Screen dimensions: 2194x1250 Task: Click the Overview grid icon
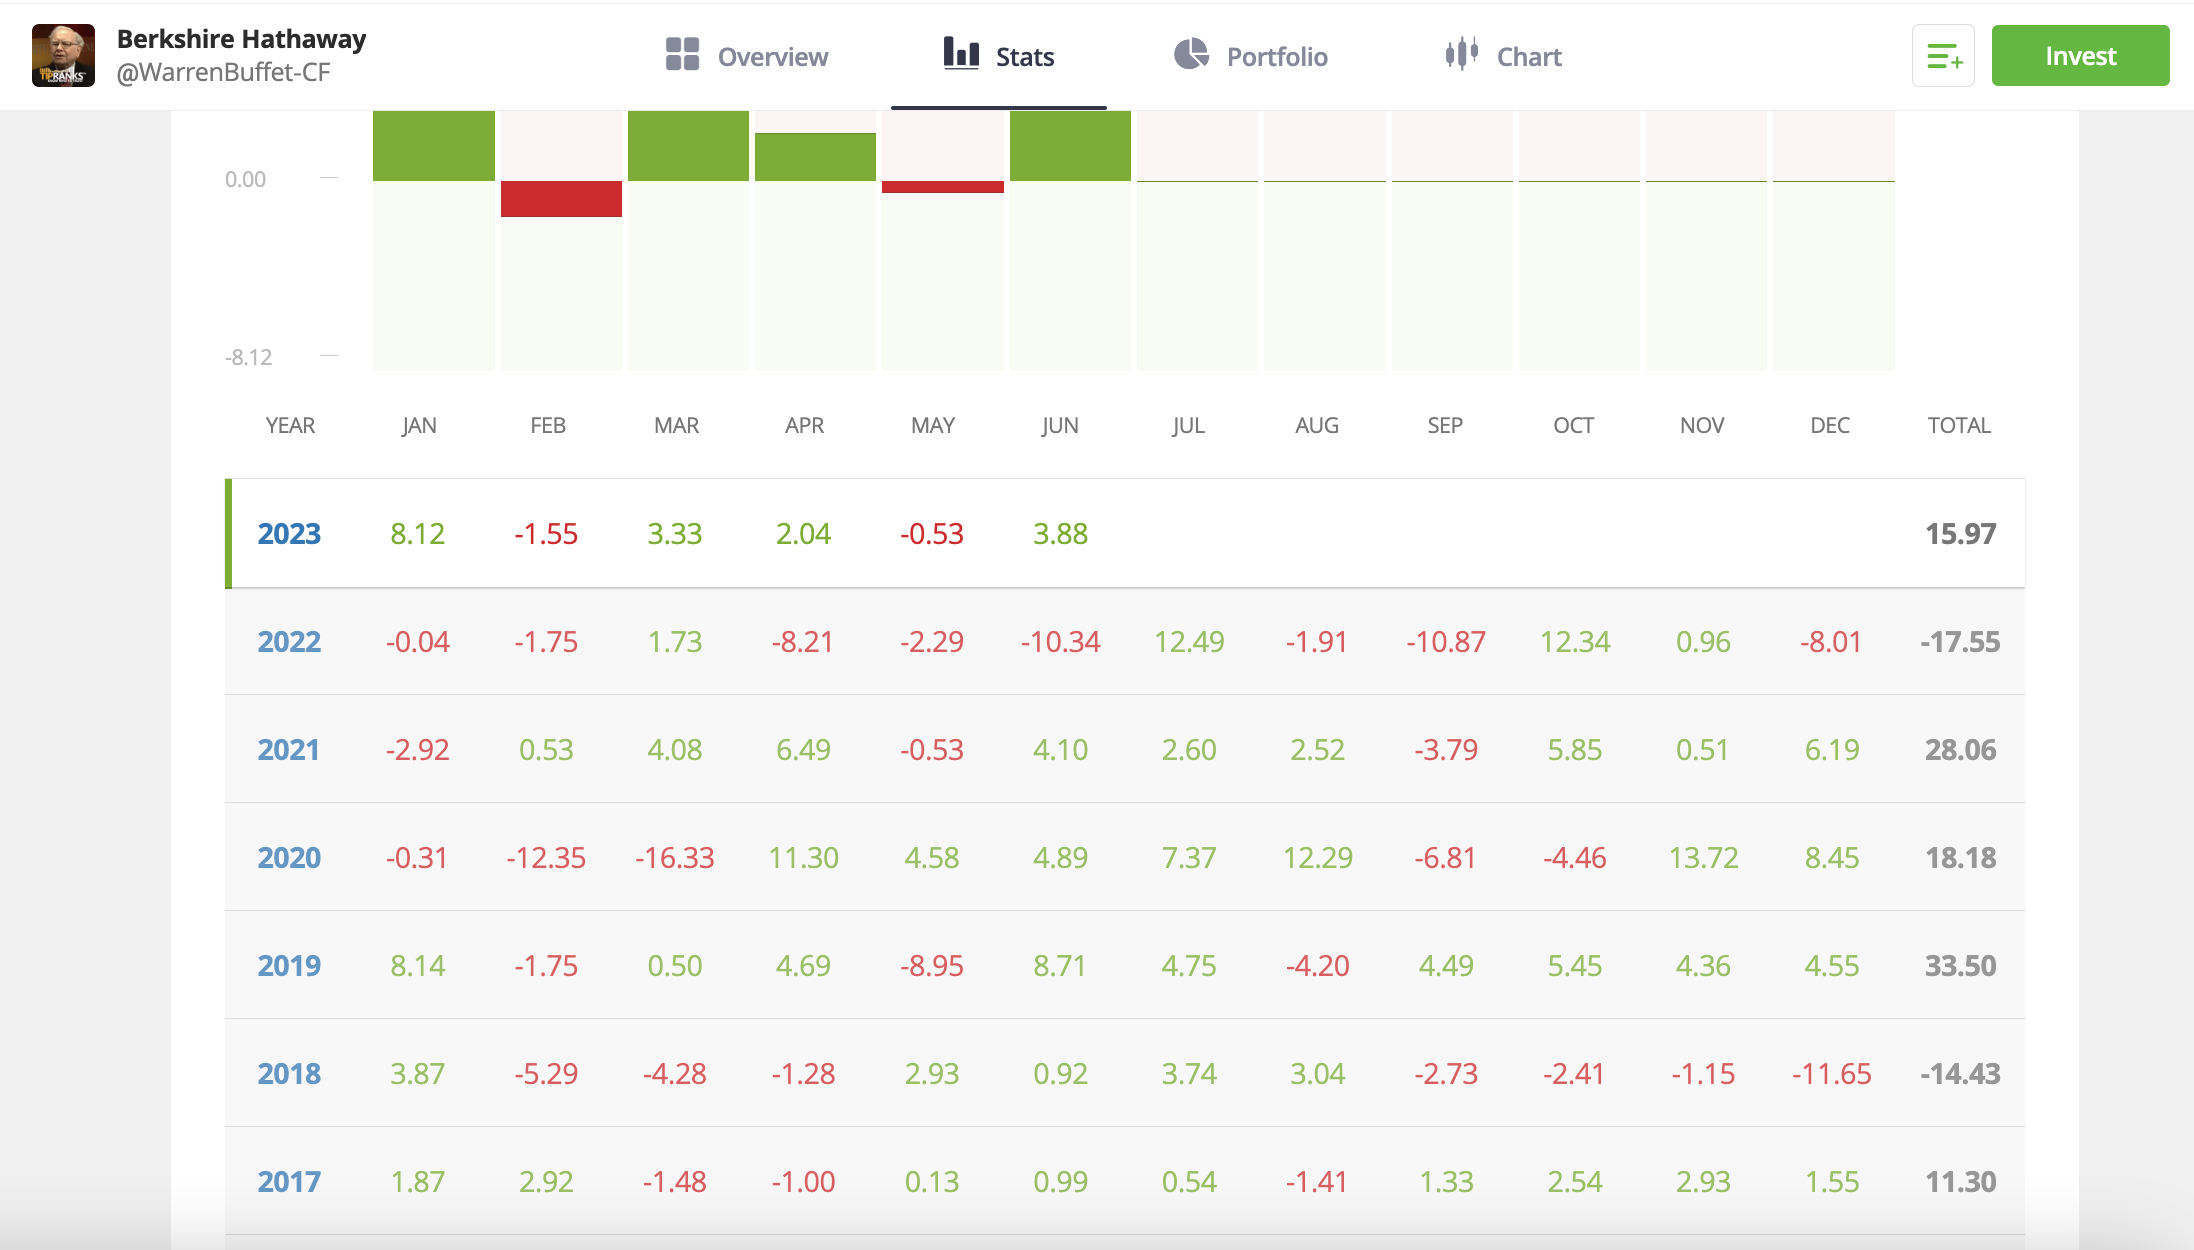tap(682, 54)
